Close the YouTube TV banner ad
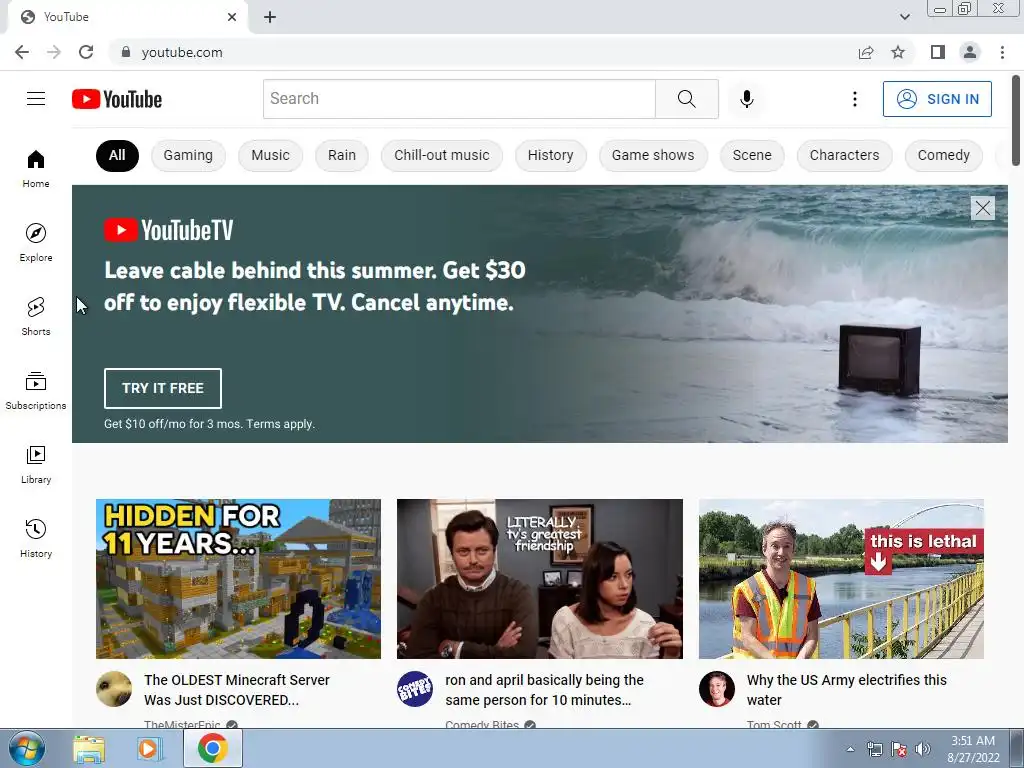1024x768 pixels. point(983,208)
